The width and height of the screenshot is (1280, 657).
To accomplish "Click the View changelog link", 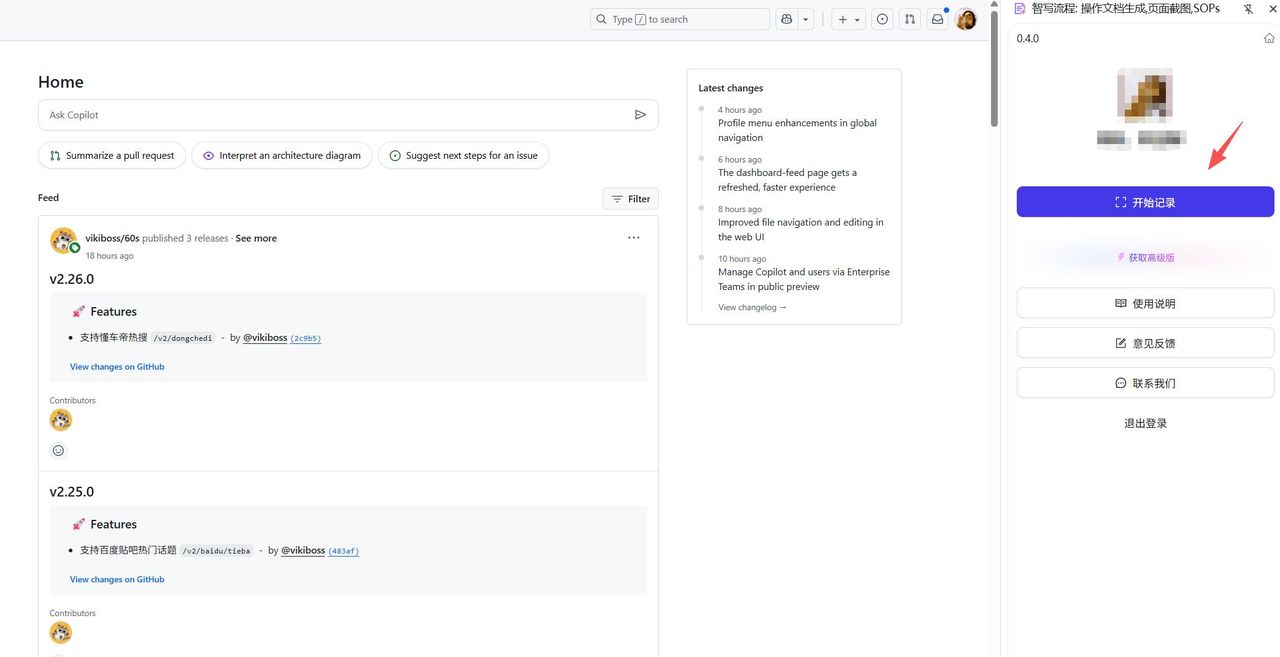I will (x=752, y=307).
